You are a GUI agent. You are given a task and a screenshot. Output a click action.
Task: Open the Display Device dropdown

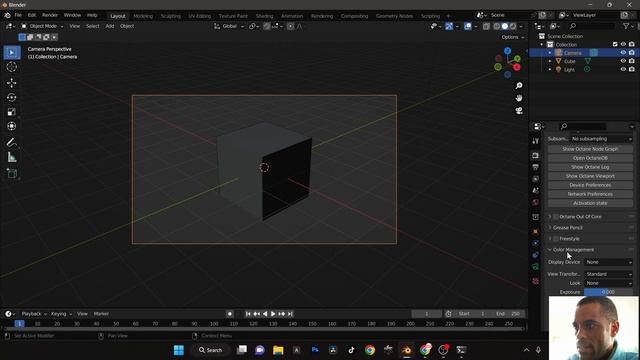pyautogui.click(x=609, y=262)
